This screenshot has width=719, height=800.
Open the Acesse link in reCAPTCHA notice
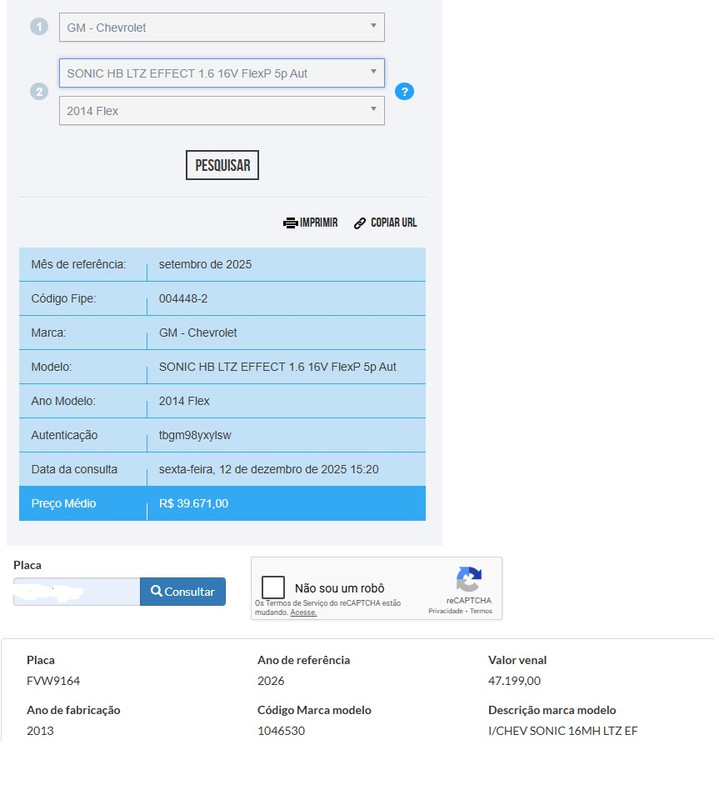coord(305,614)
